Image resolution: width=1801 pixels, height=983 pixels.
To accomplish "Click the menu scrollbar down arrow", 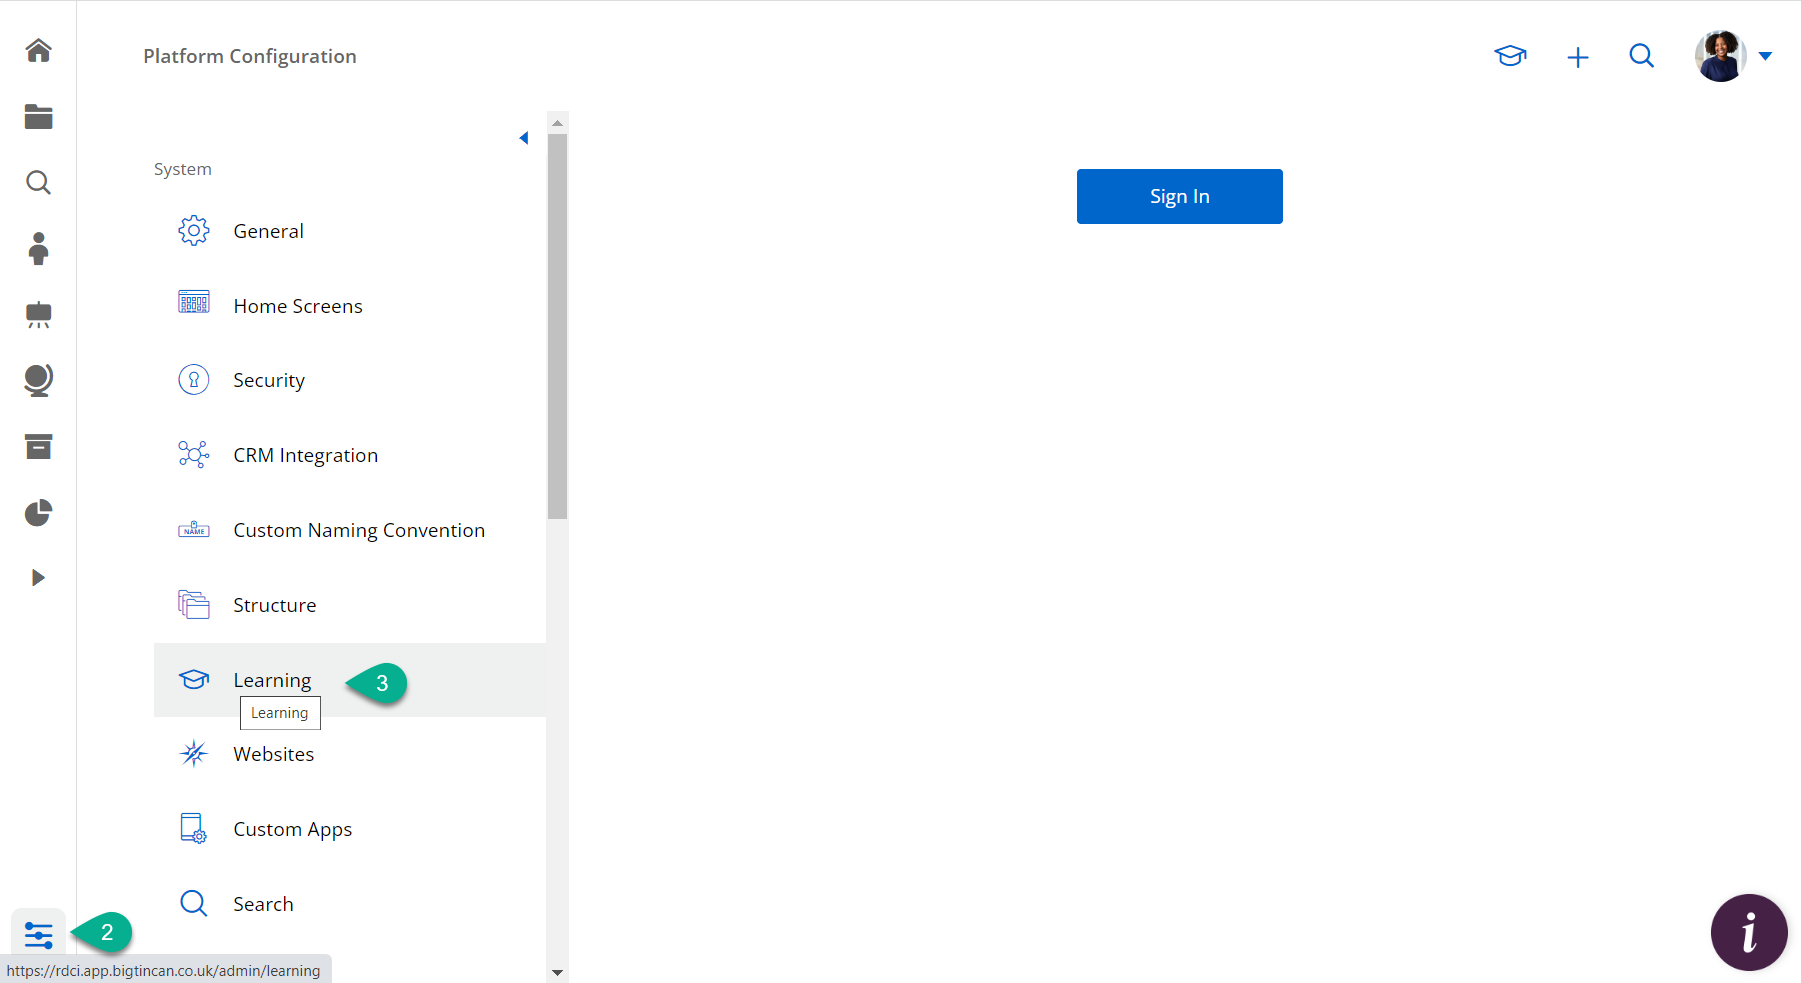I will tap(558, 972).
